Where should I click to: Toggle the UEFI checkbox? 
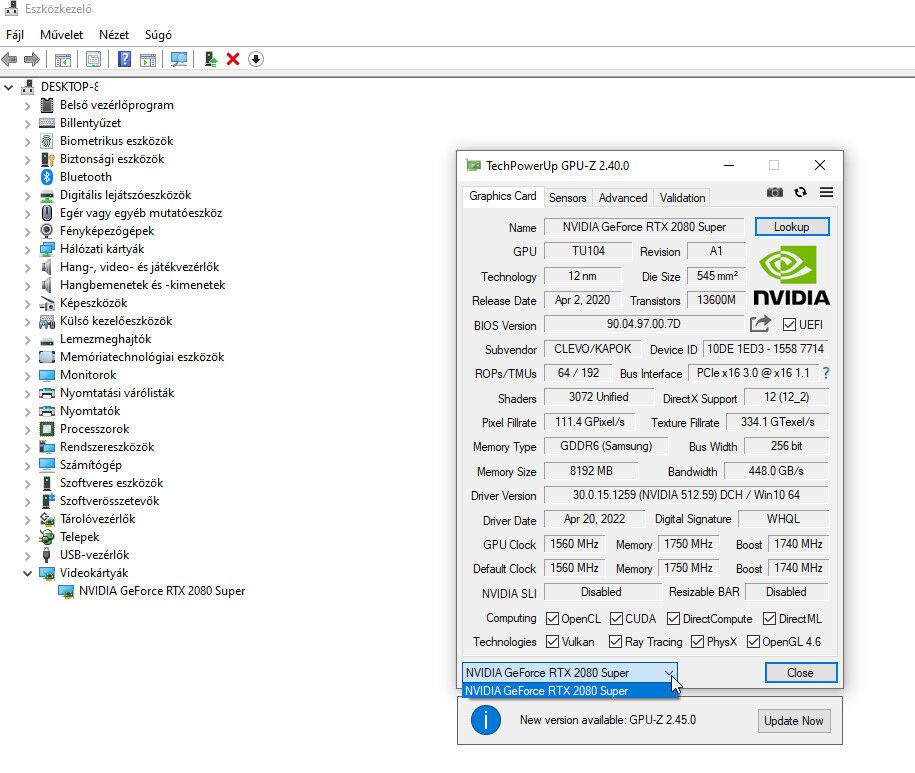coord(789,324)
